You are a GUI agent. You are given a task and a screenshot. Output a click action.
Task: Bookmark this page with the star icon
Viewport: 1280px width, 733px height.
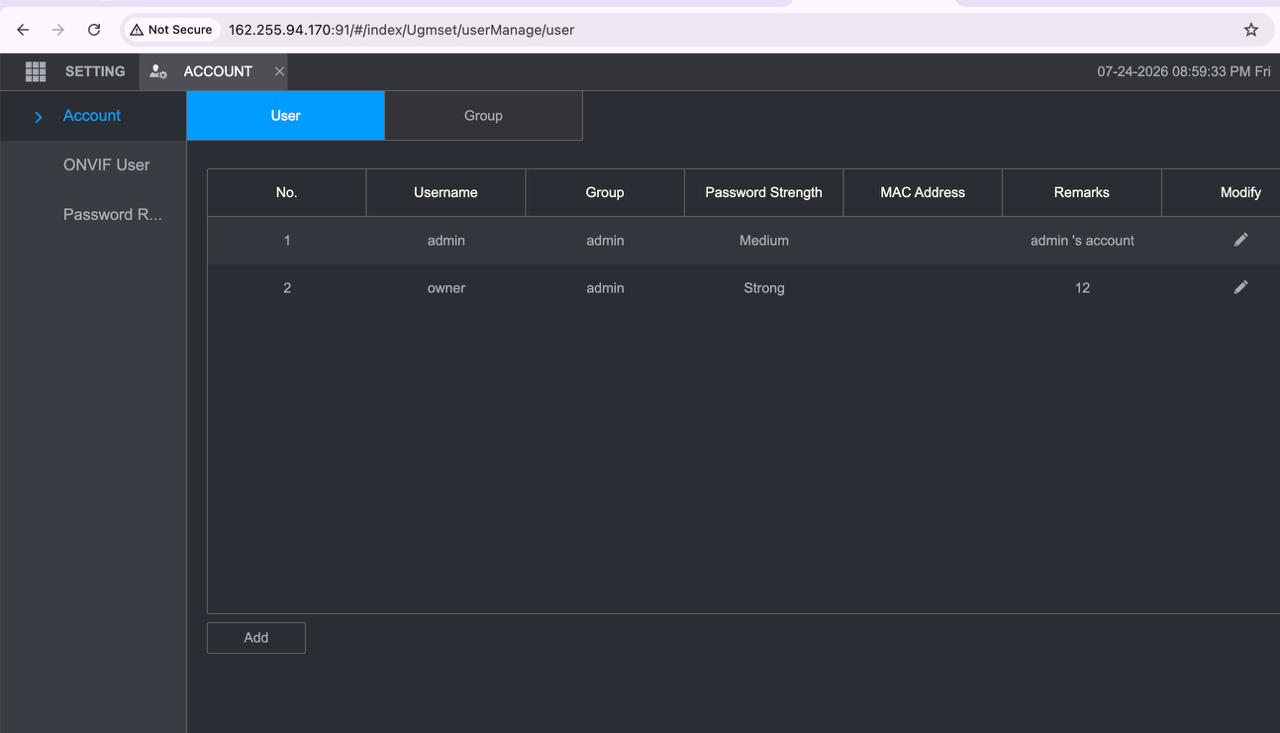(x=1251, y=30)
